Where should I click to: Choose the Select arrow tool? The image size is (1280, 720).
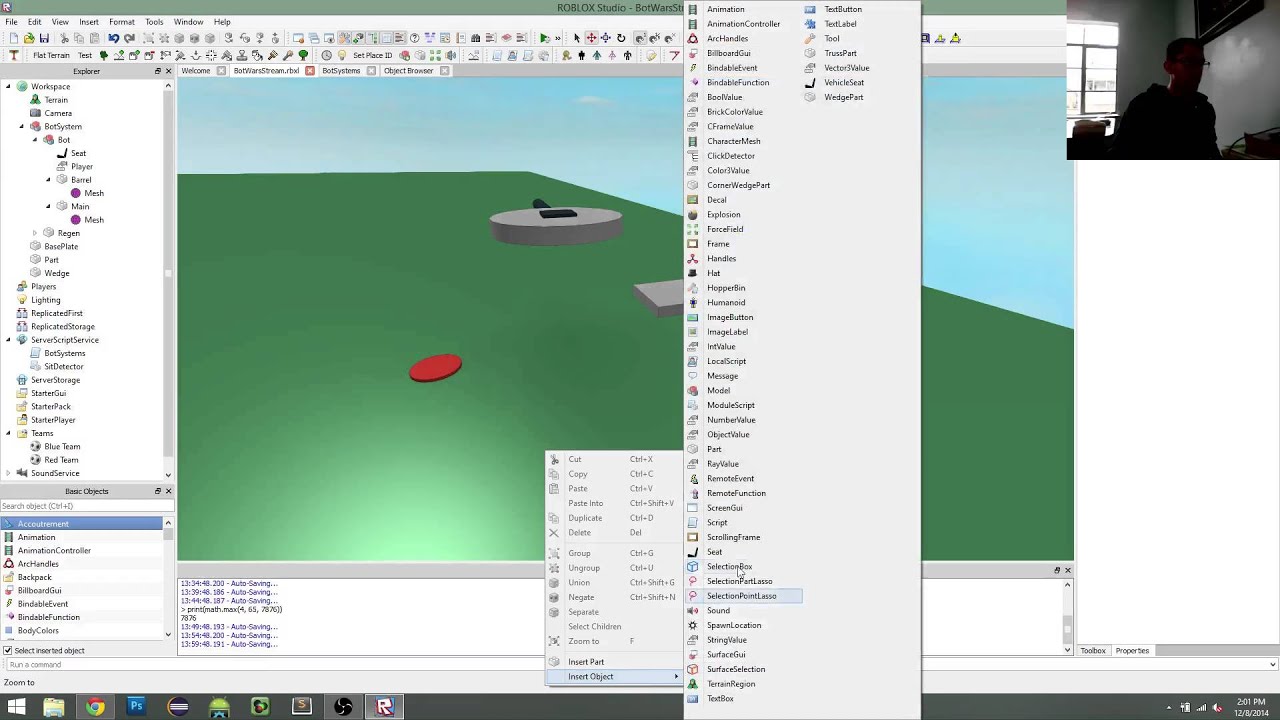coord(576,38)
